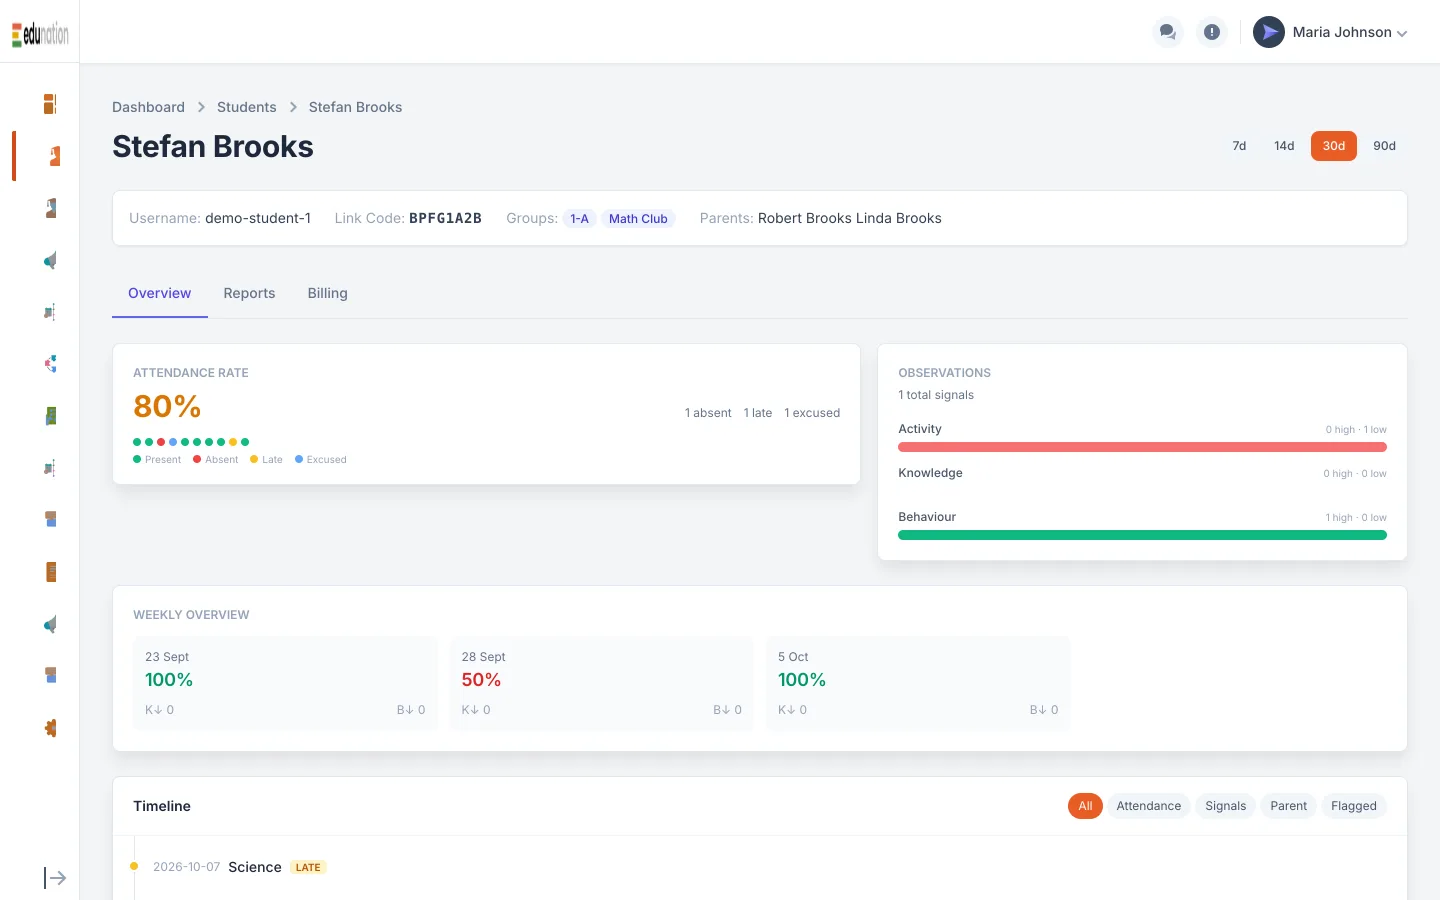Viewport: 1440px width, 900px height.
Task: Open the dashboard grid icon in sidebar
Action: point(50,104)
